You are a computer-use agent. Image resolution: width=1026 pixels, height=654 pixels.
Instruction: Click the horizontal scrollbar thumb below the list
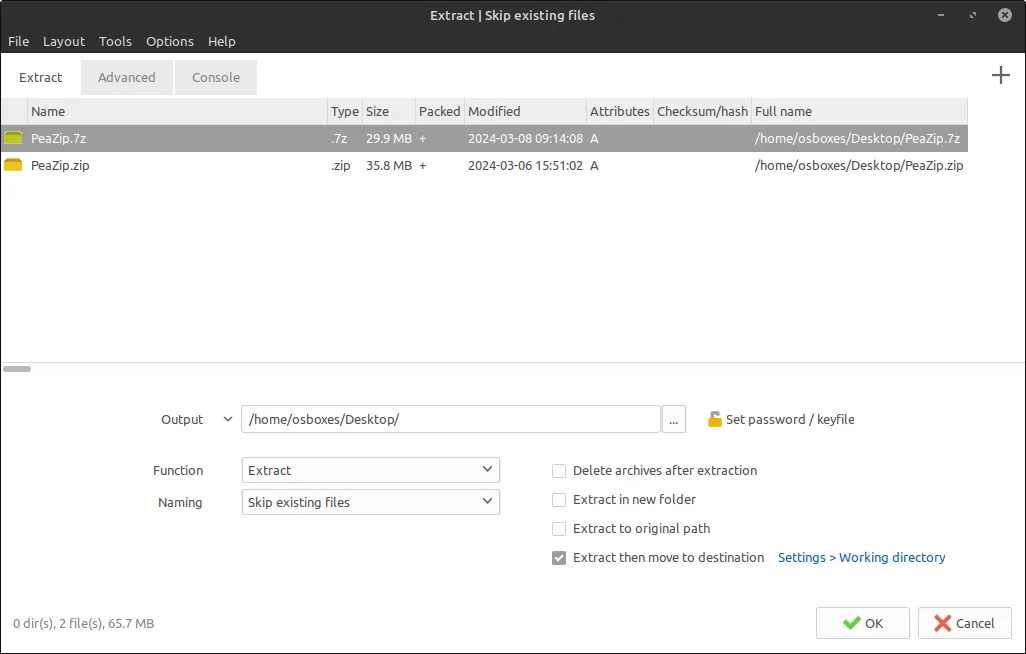pos(17,369)
